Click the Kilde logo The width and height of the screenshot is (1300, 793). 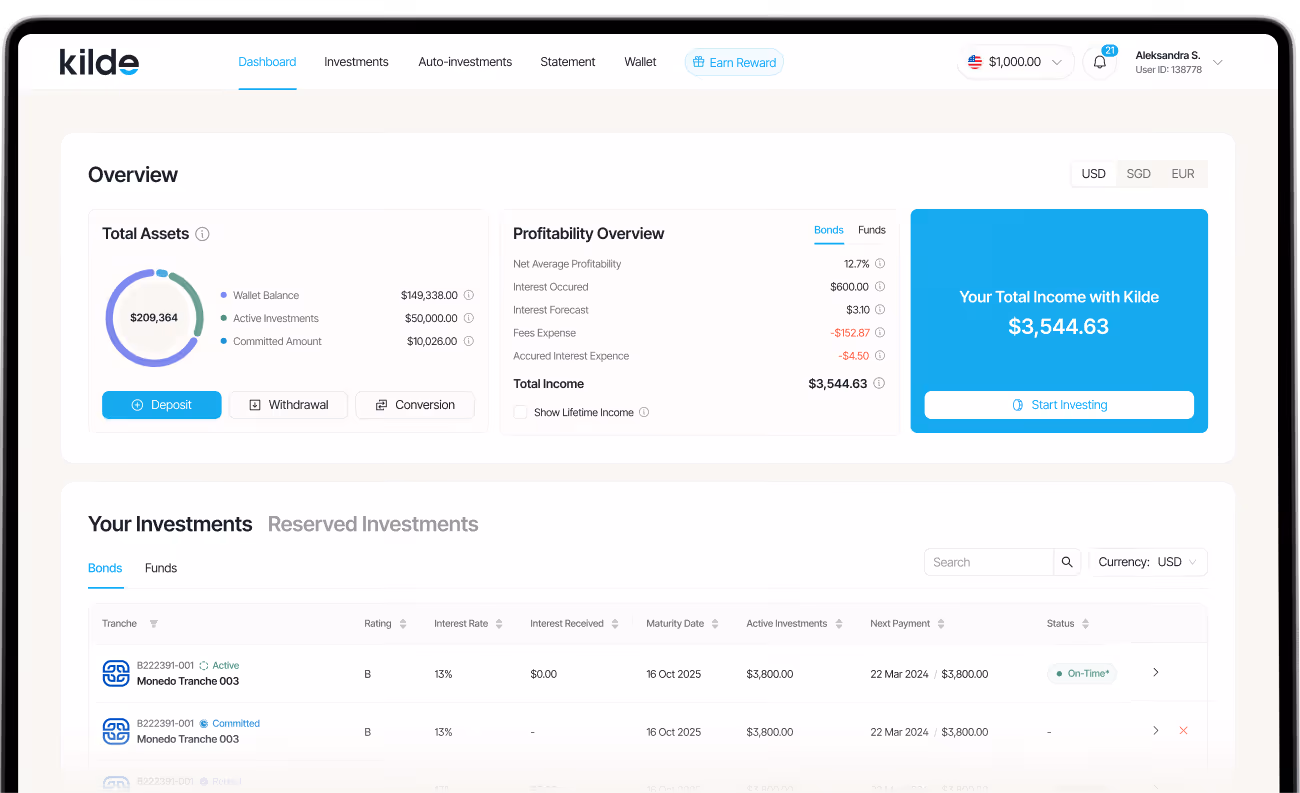[x=99, y=62]
